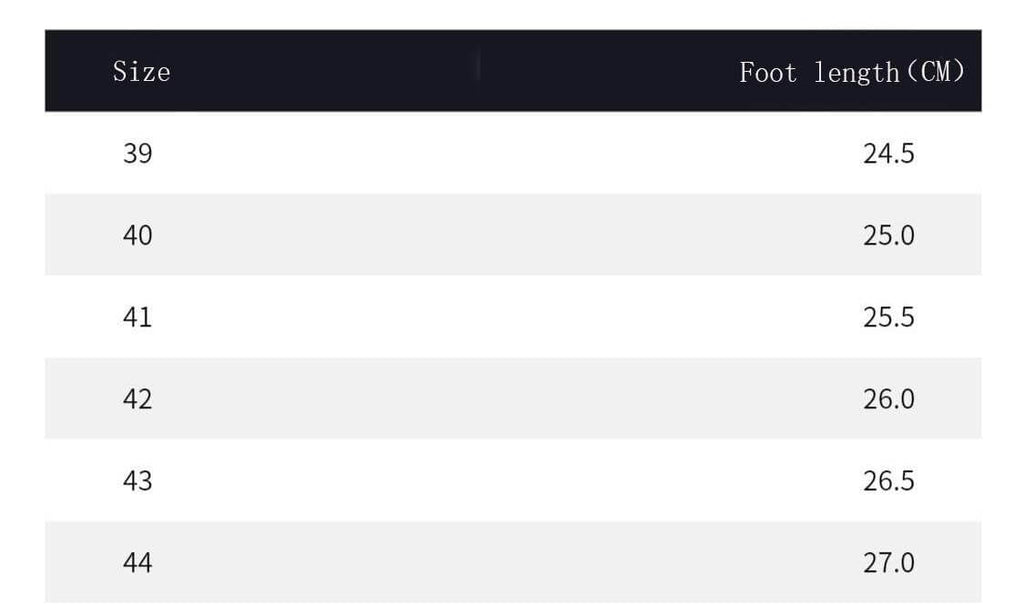Click the gray row for size 40
Image resolution: width=1024 pixels, height=613 pixels.
click(513, 234)
